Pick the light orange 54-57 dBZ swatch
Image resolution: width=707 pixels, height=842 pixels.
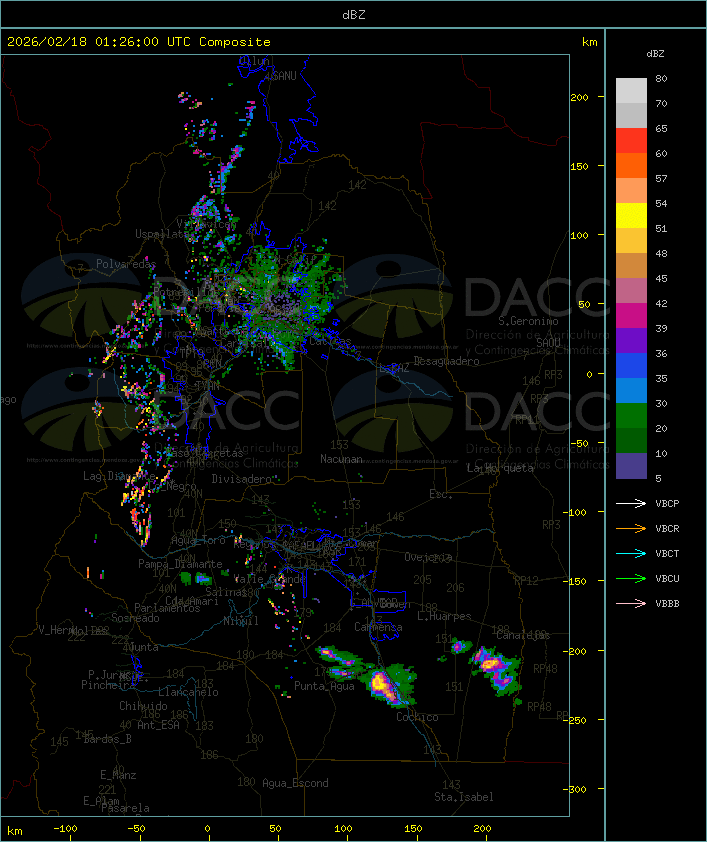pos(631,191)
